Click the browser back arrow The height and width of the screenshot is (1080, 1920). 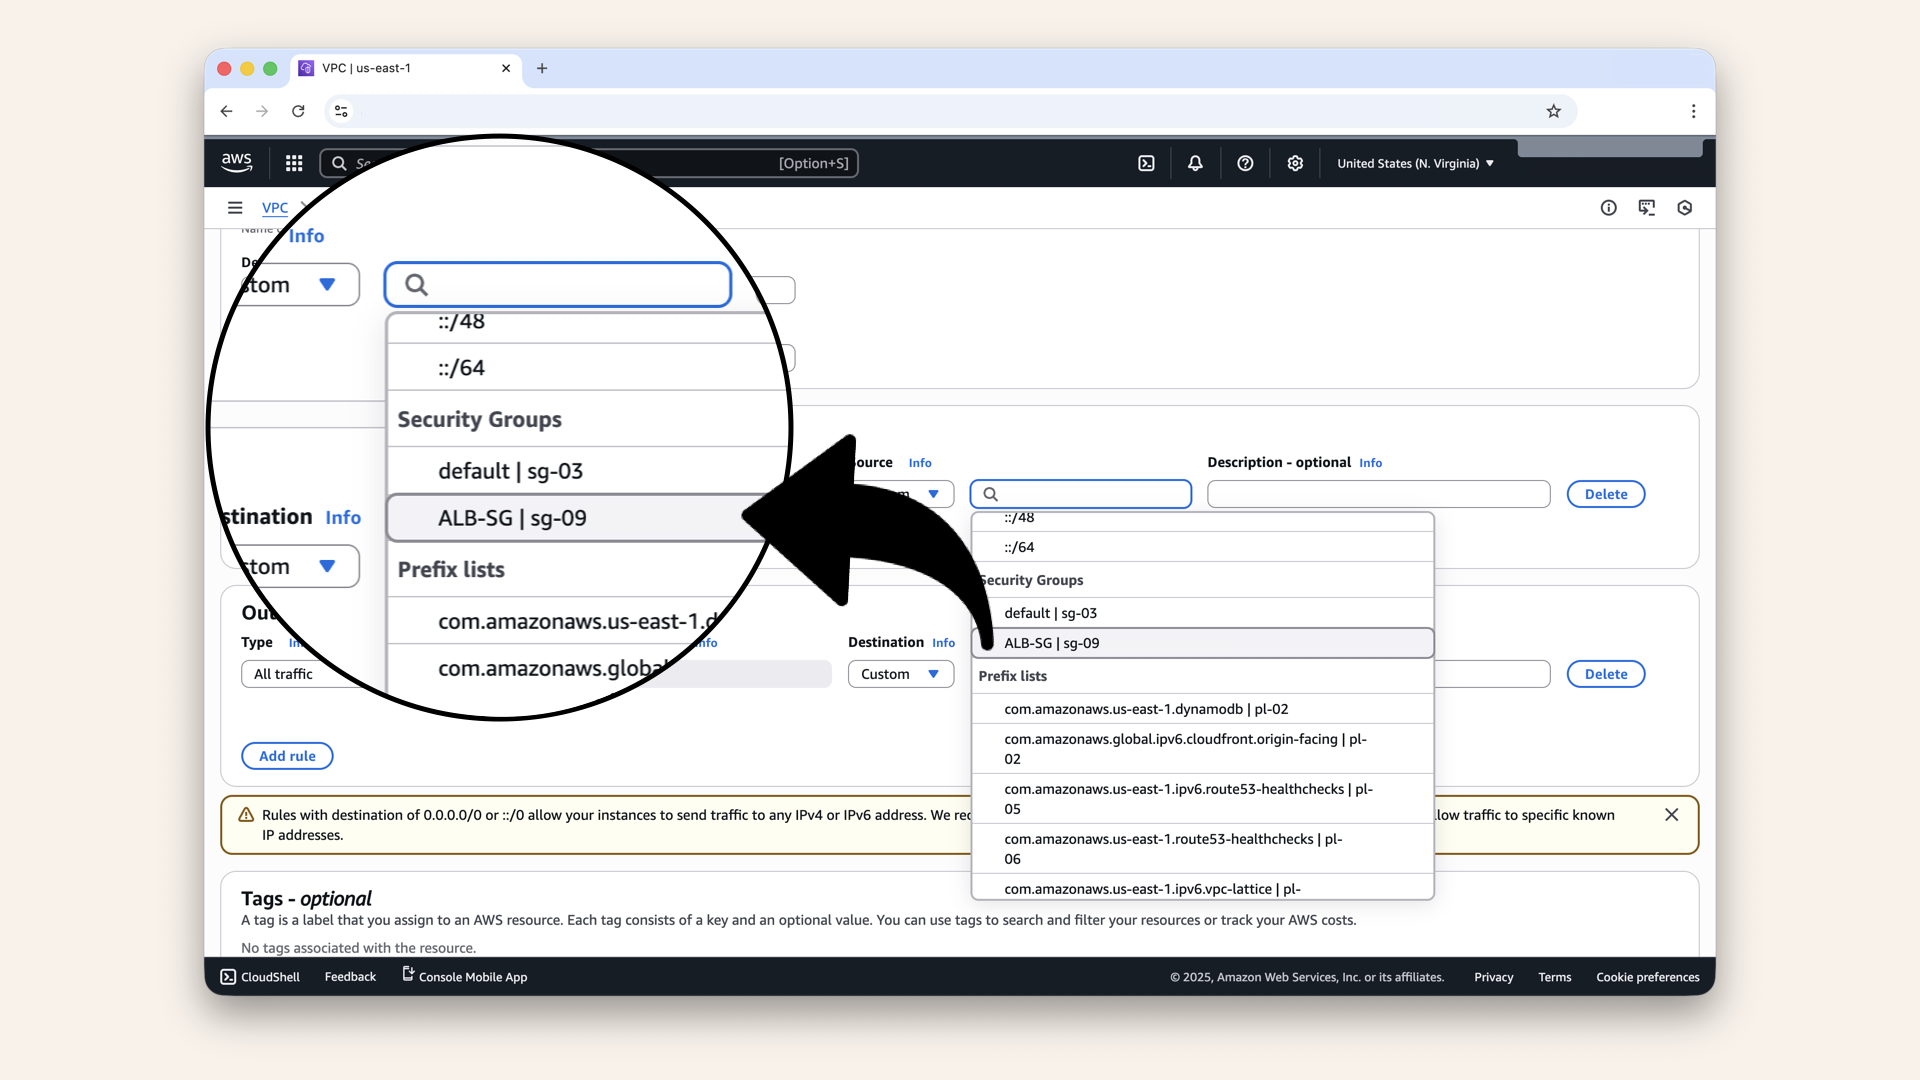coord(226,111)
